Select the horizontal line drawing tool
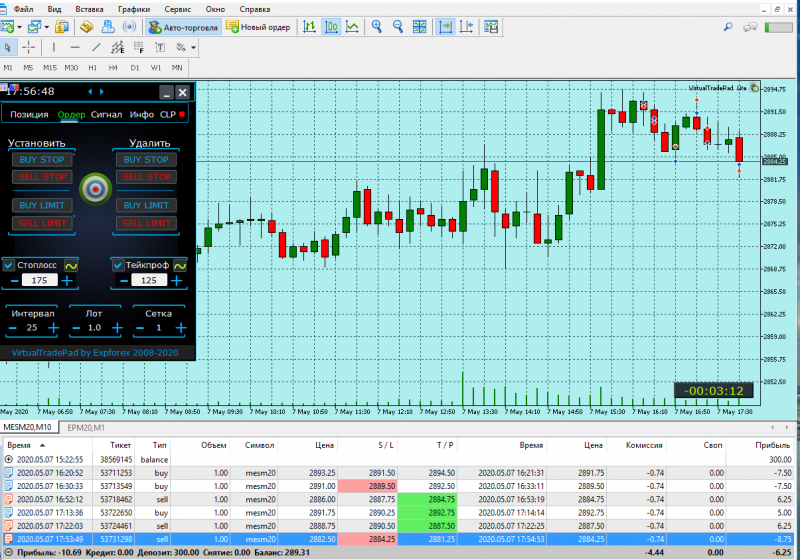 click(x=75, y=47)
